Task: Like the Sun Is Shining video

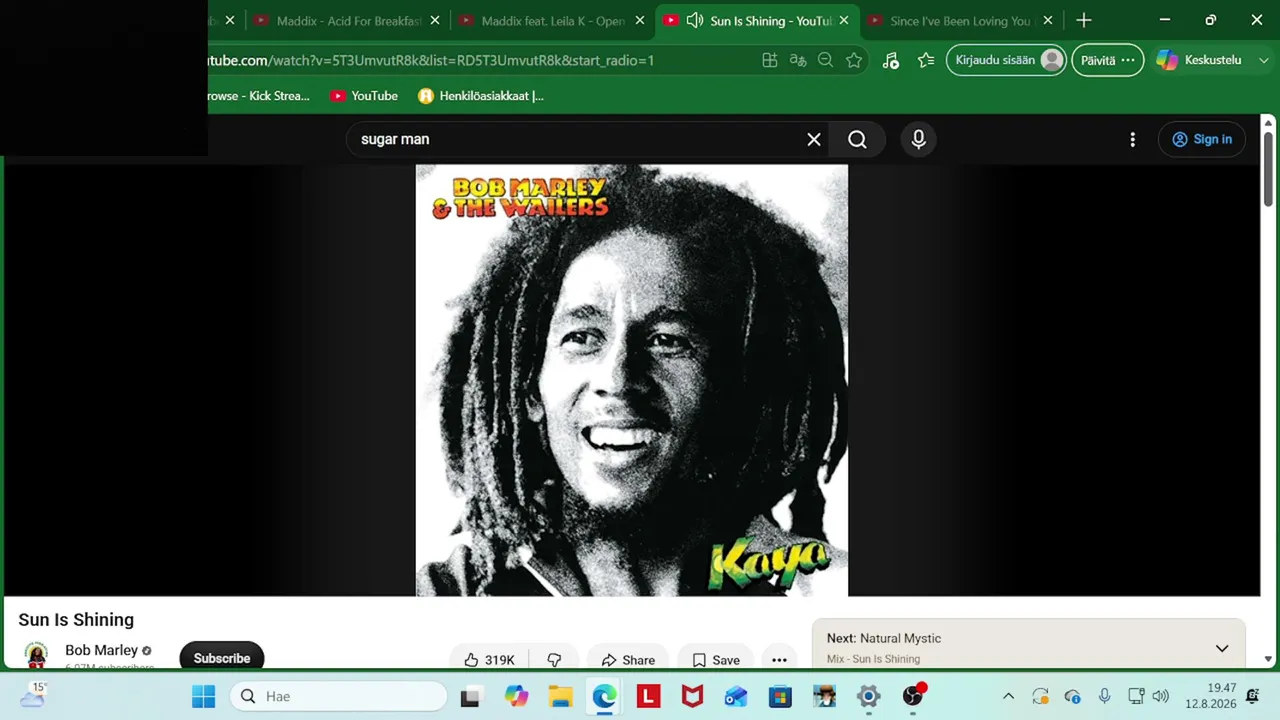Action: tap(489, 660)
